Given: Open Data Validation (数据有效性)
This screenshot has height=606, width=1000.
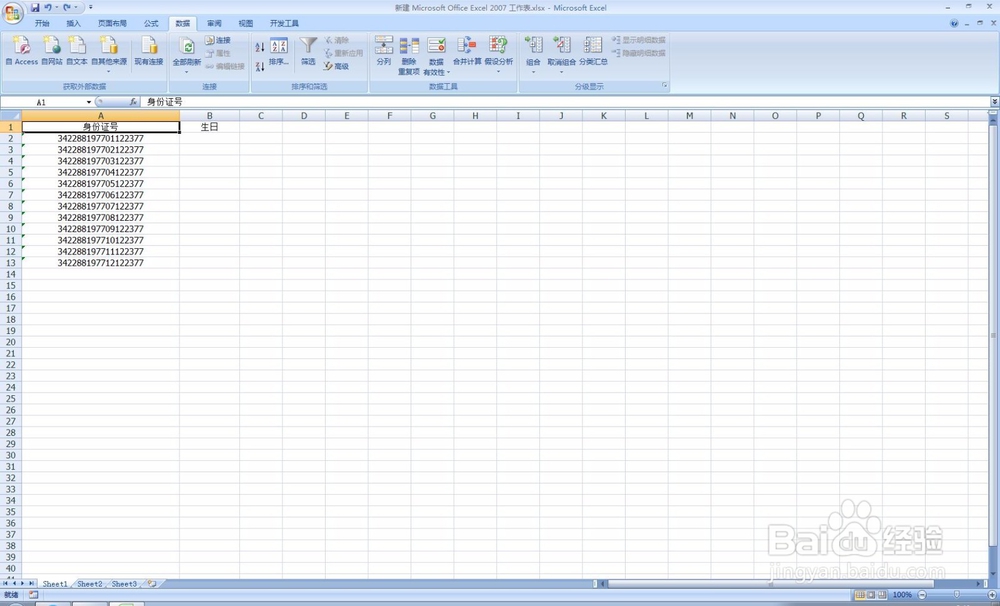Looking at the screenshot, I should 436,55.
